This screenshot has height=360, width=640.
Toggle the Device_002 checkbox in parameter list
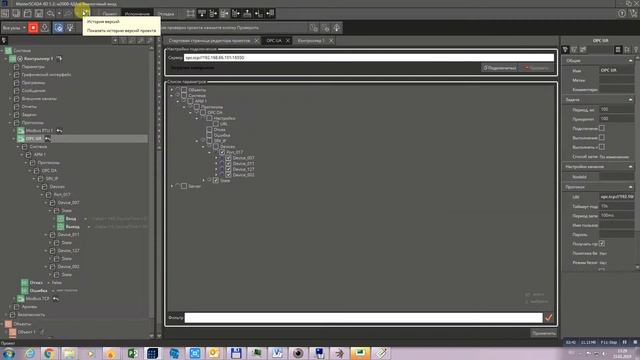coord(228,175)
